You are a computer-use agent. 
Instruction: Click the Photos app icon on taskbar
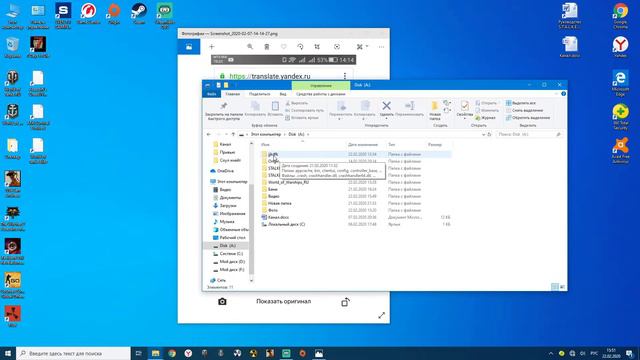click(x=319, y=353)
